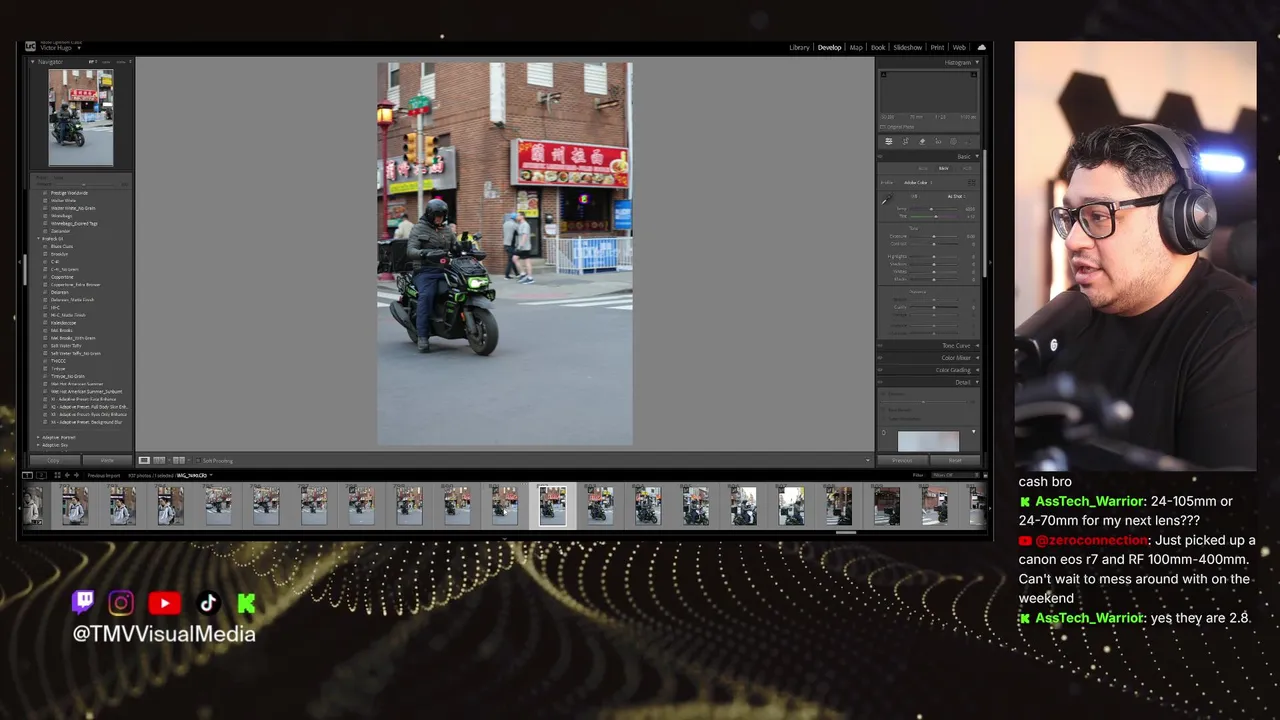The image size is (1280, 720).
Task: Pick the White Balance eyedropper tool
Action: 886,200
